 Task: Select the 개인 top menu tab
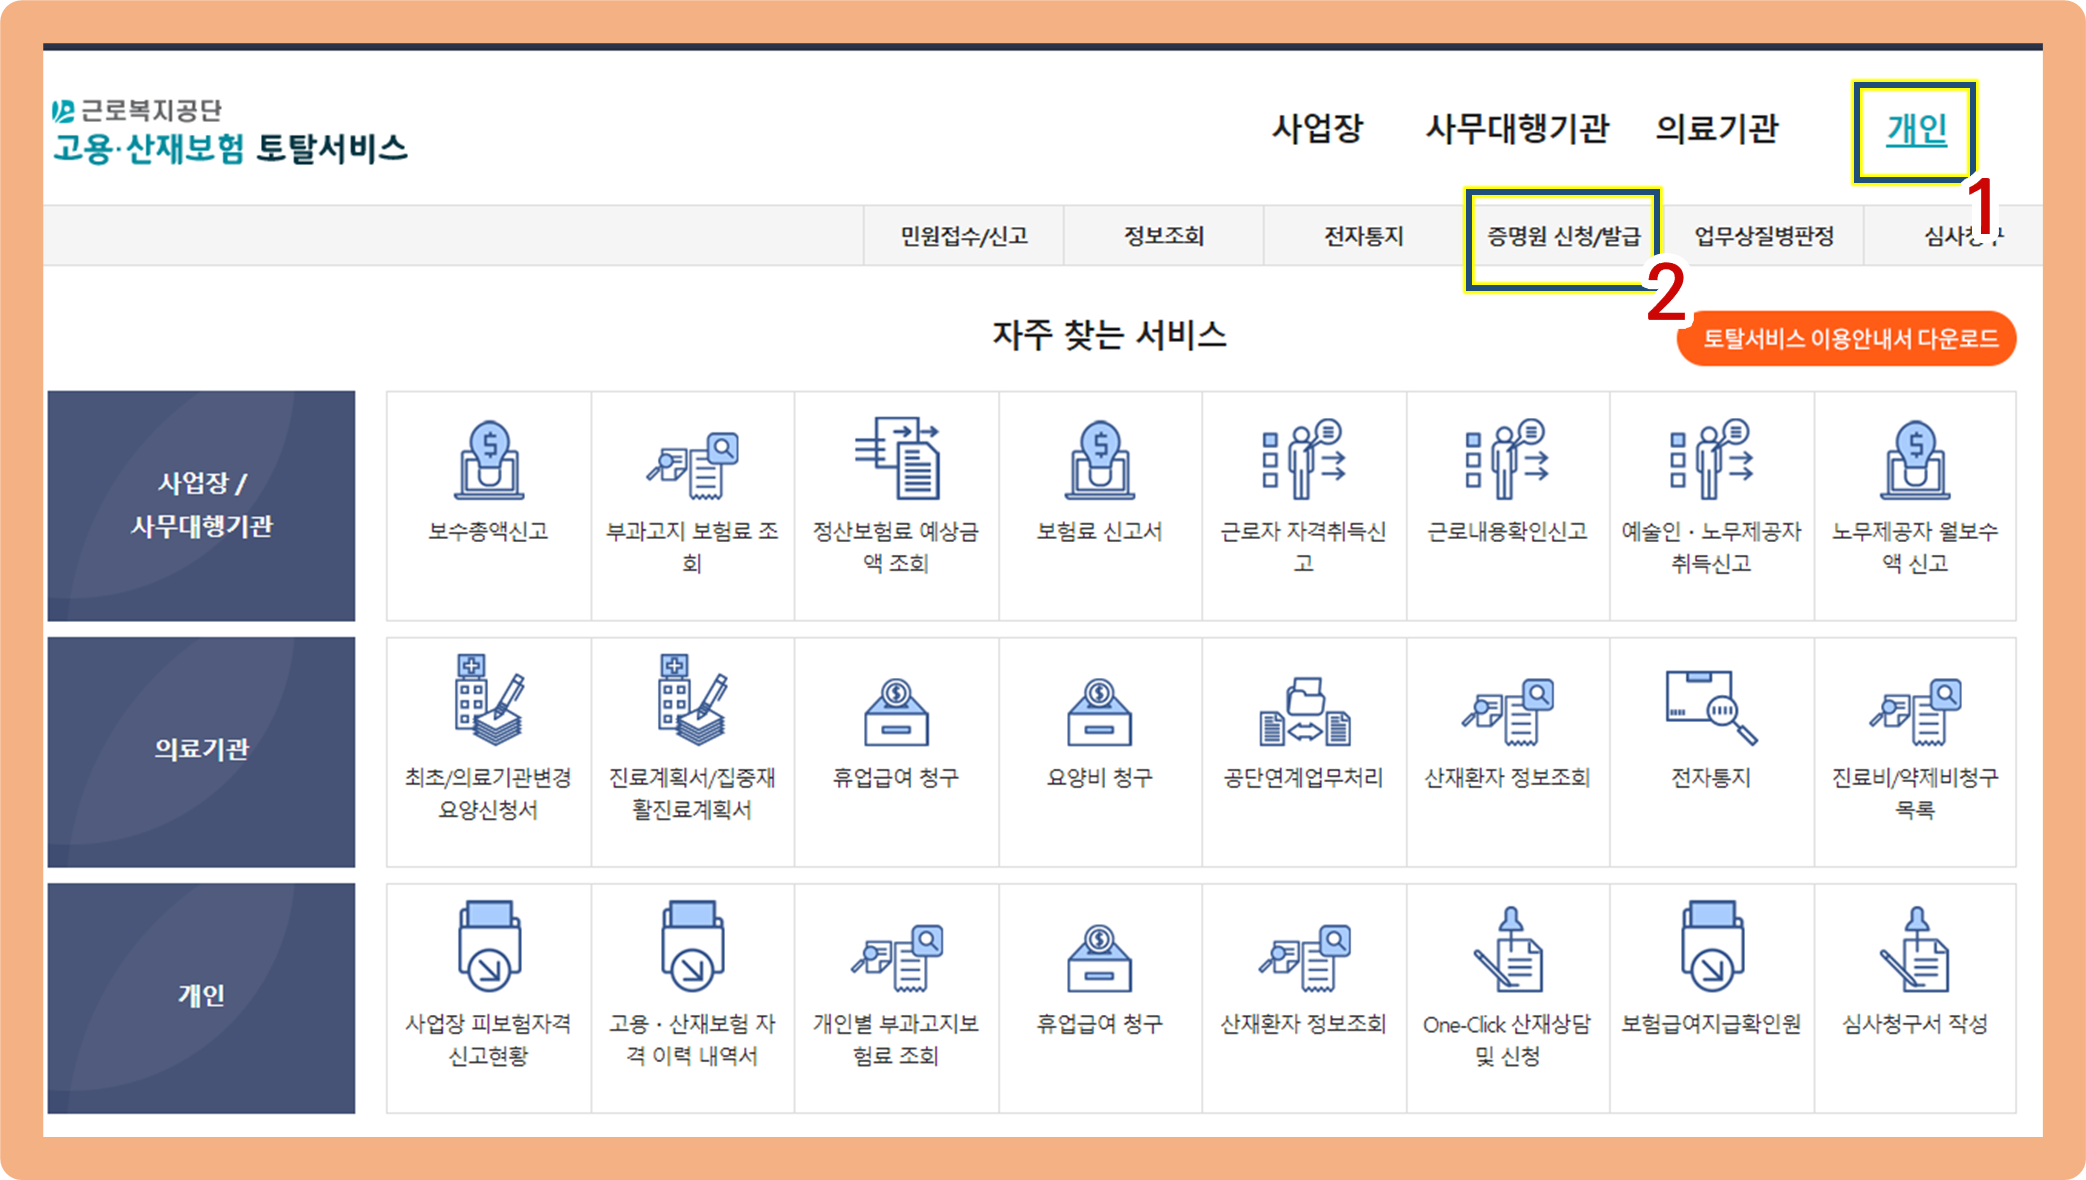point(1915,130)
